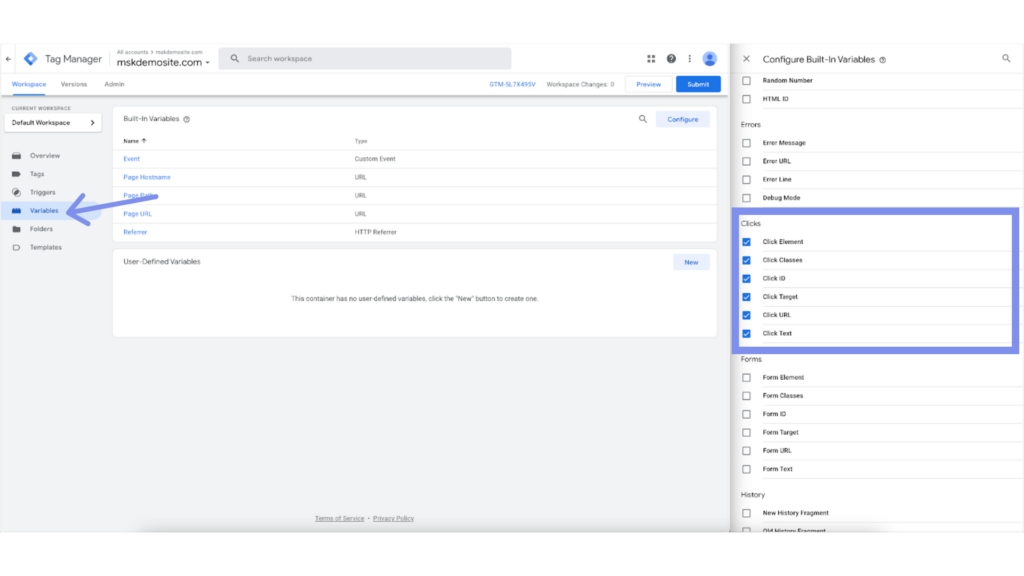This screenshot has width=1024, height=576.
Task: Enable the Random Number checkbox
Action: [746, 80]
